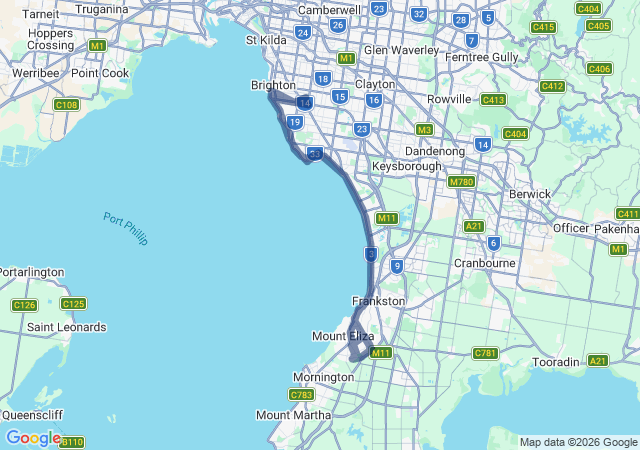Click route 15 blue shield
The width and height of the screenshot is (640, 450).
(x=340, y=97)
